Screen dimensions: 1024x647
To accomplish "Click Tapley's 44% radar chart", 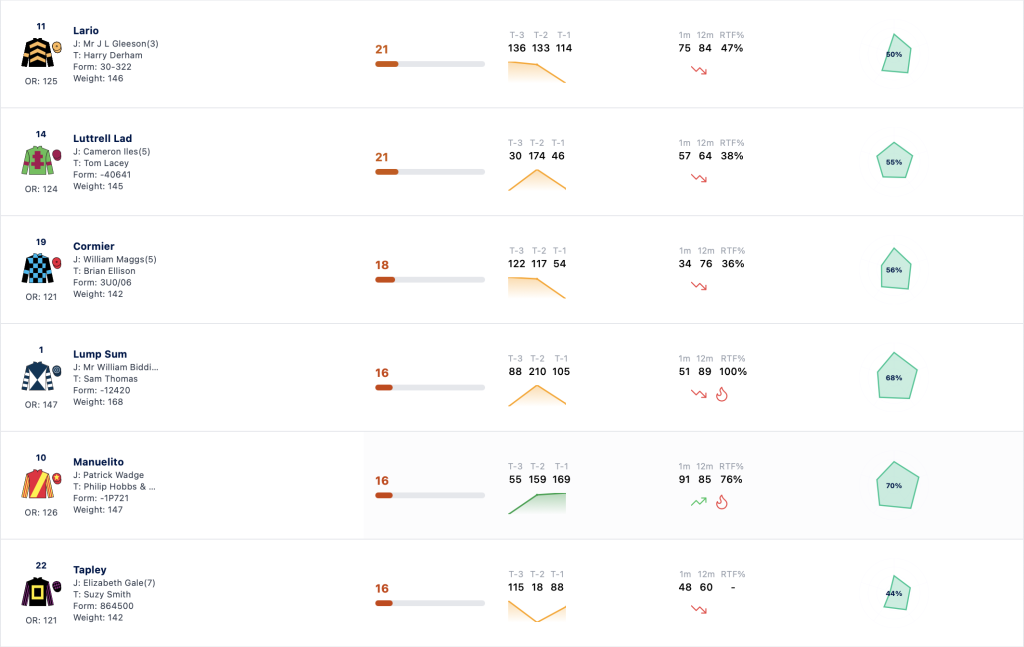I will pos(897,593).
